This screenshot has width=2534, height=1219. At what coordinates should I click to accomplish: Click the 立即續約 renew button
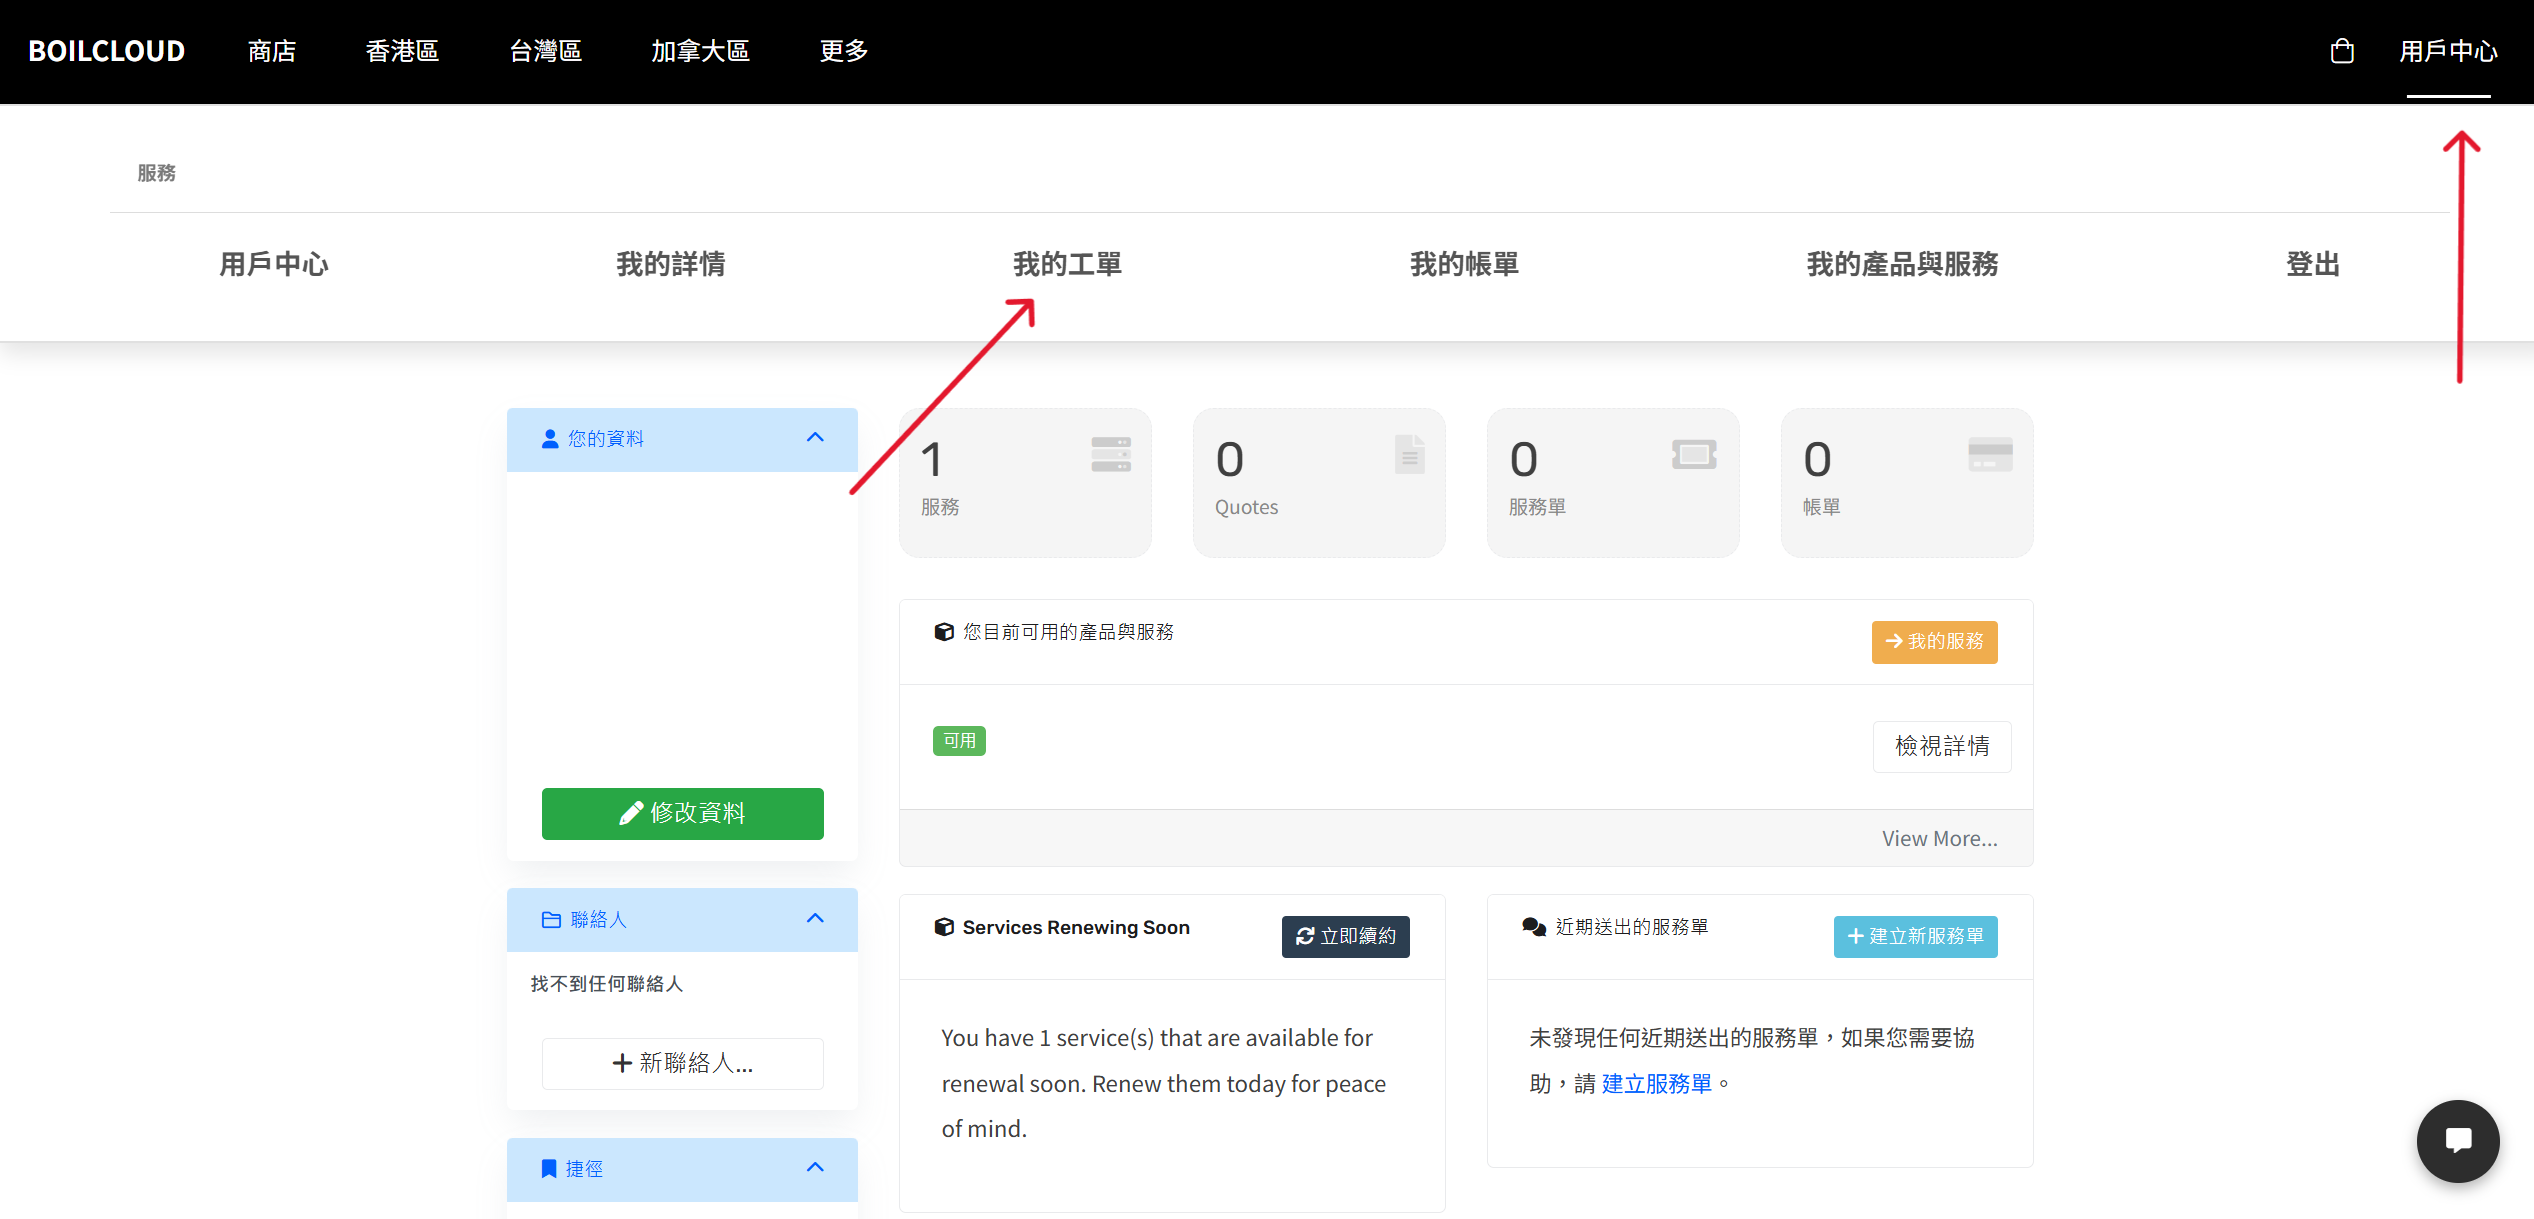pyautogui.click(x=1346, y=936)
